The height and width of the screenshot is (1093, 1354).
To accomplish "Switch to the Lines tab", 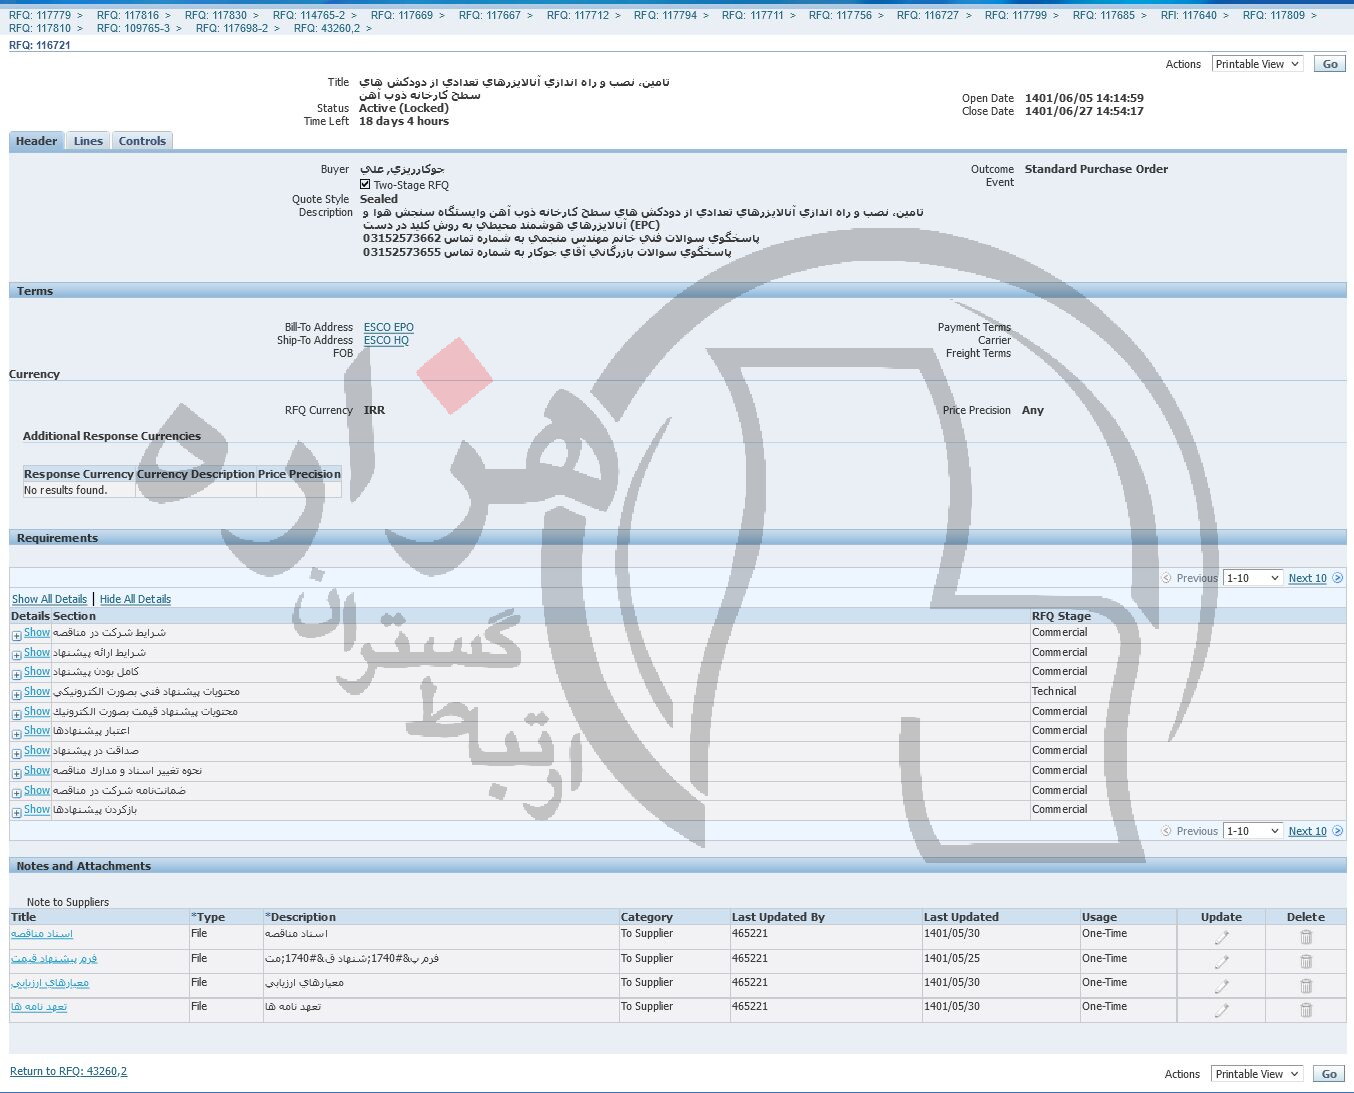I will tap(88, 141).
